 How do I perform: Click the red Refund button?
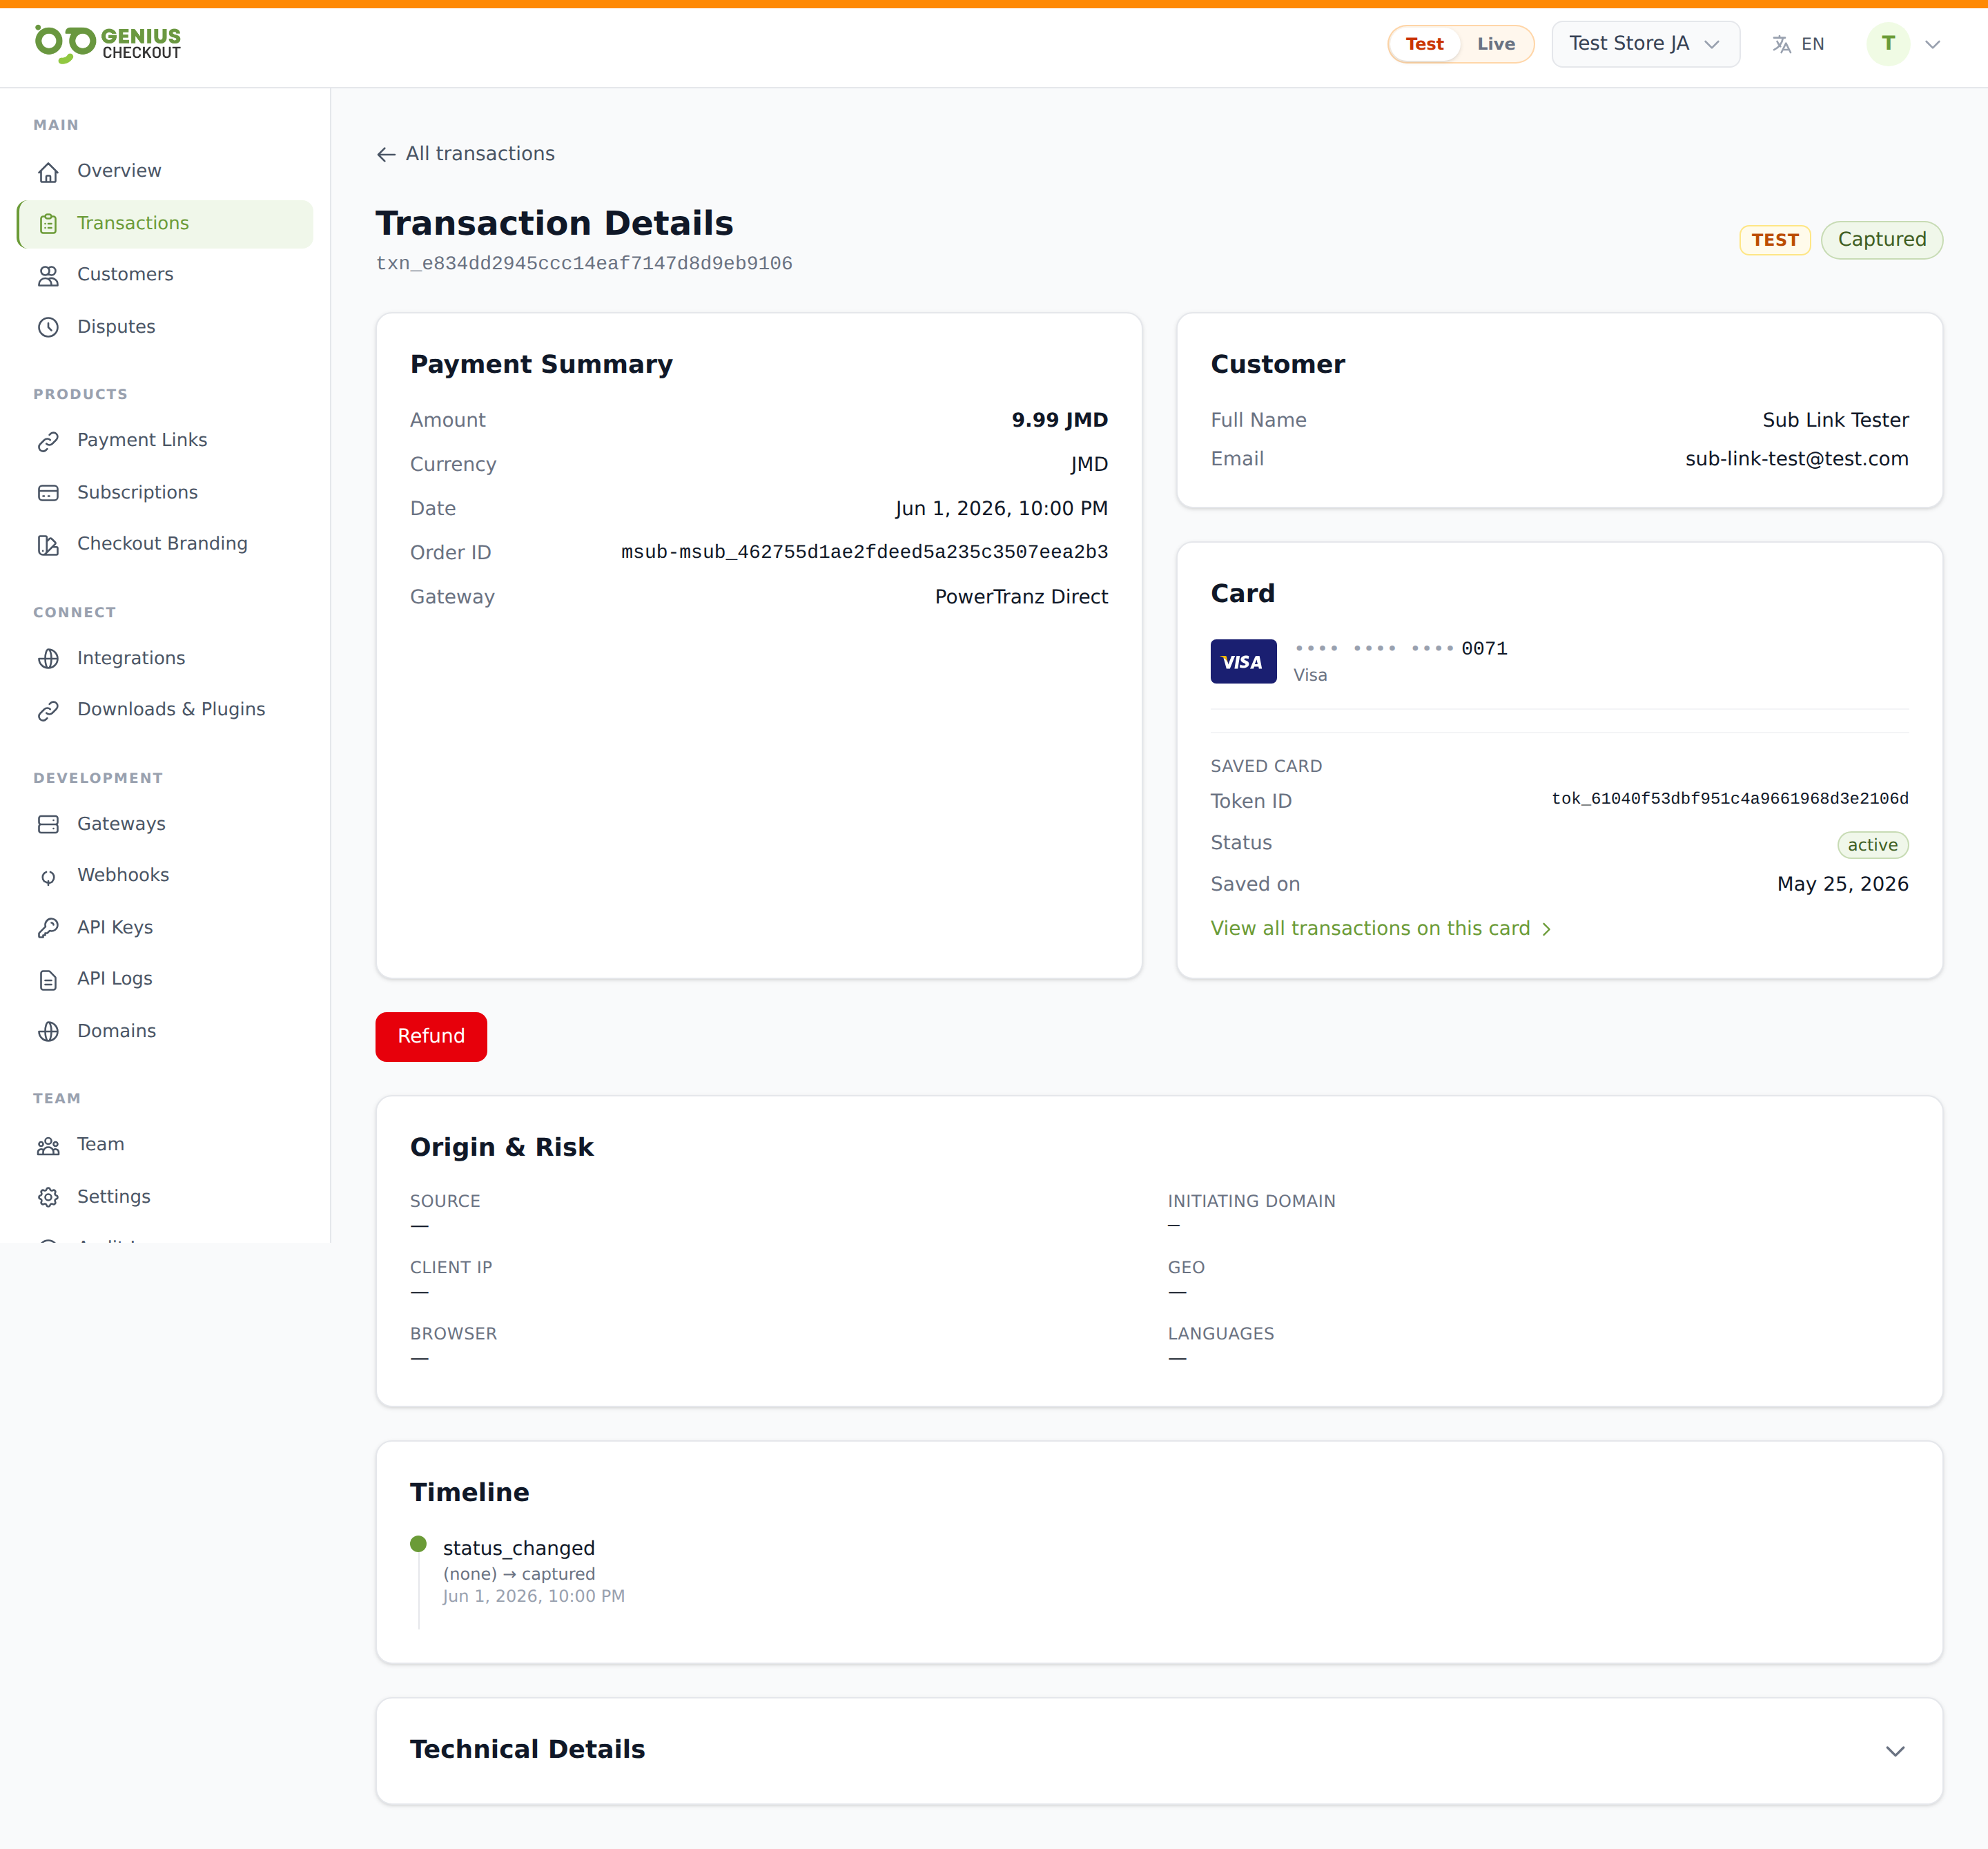tap(431, 1036)
